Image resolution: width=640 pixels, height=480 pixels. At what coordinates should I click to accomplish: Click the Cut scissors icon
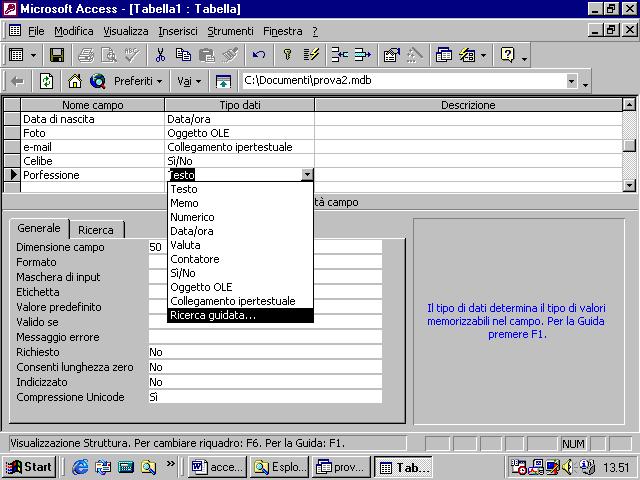[x=160, y=55]
